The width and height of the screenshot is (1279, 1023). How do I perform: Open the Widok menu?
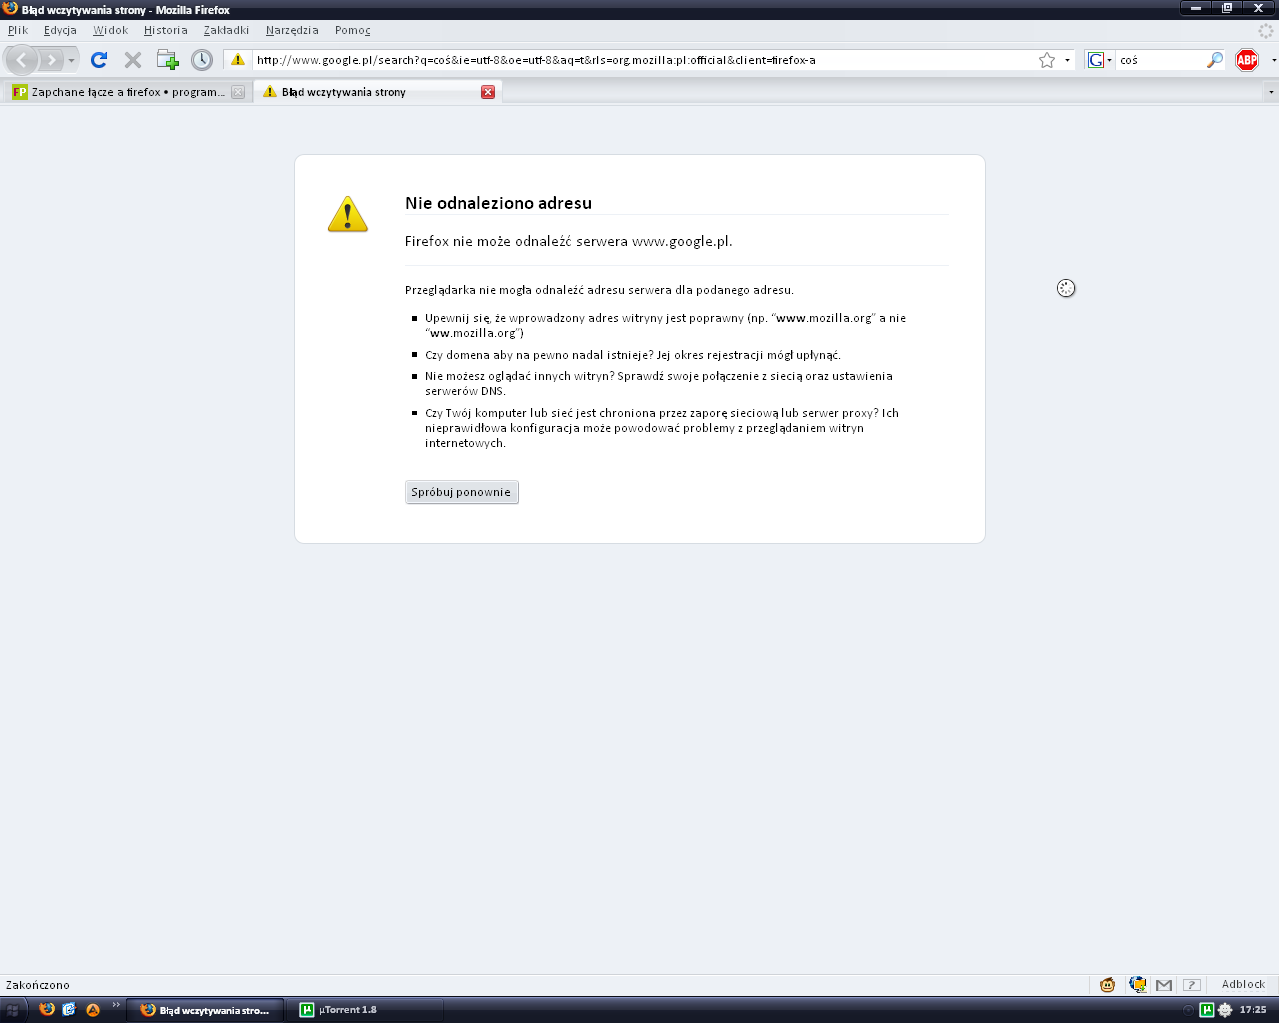[110, 30]
